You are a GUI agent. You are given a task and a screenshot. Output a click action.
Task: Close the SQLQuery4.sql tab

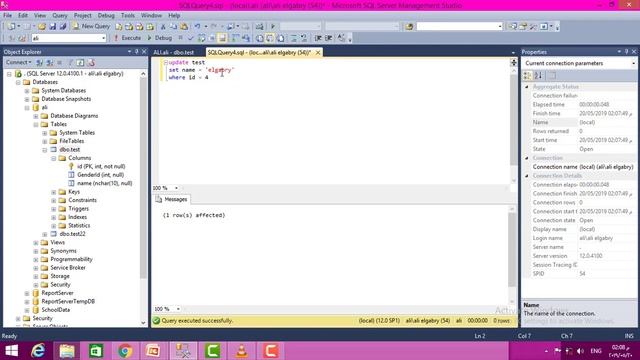318,52
